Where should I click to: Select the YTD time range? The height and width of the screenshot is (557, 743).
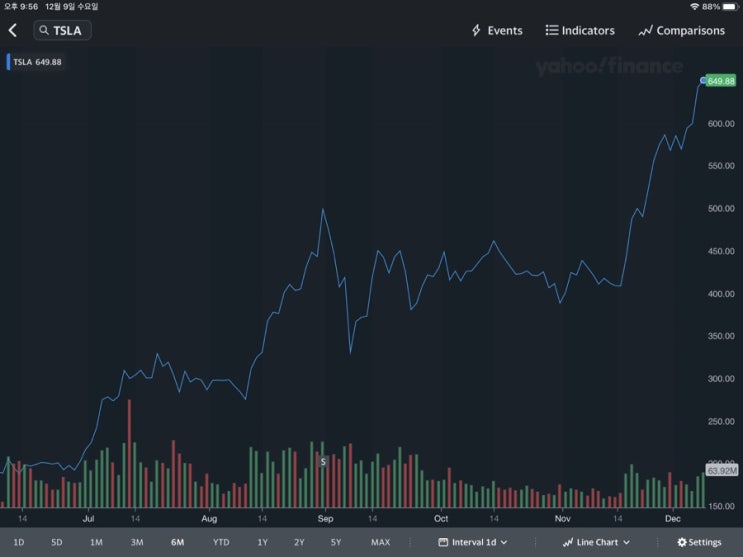tap(221, 542)
